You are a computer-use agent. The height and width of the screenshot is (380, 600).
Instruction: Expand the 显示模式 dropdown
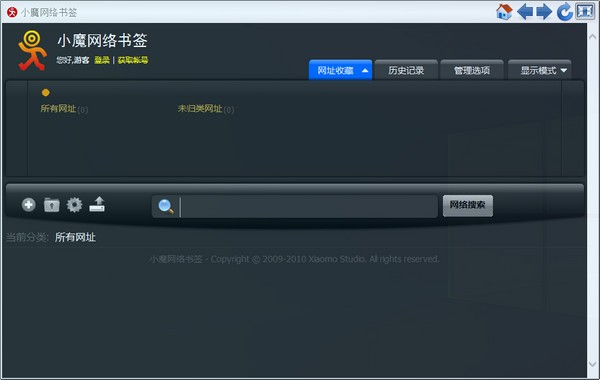(540, 70)
